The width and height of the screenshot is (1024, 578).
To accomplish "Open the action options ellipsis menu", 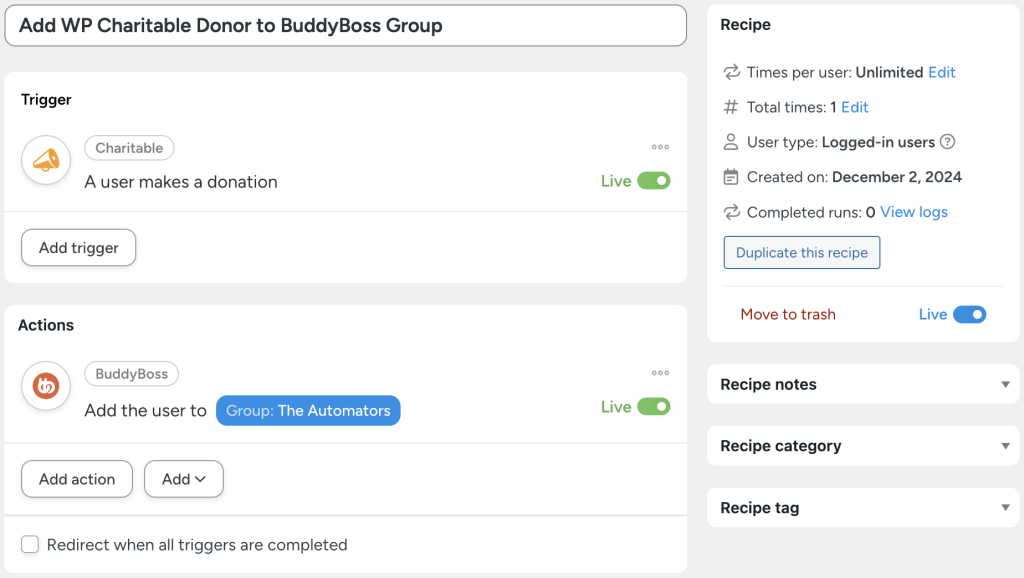I will pyautogui.click(x=660, y=372).
